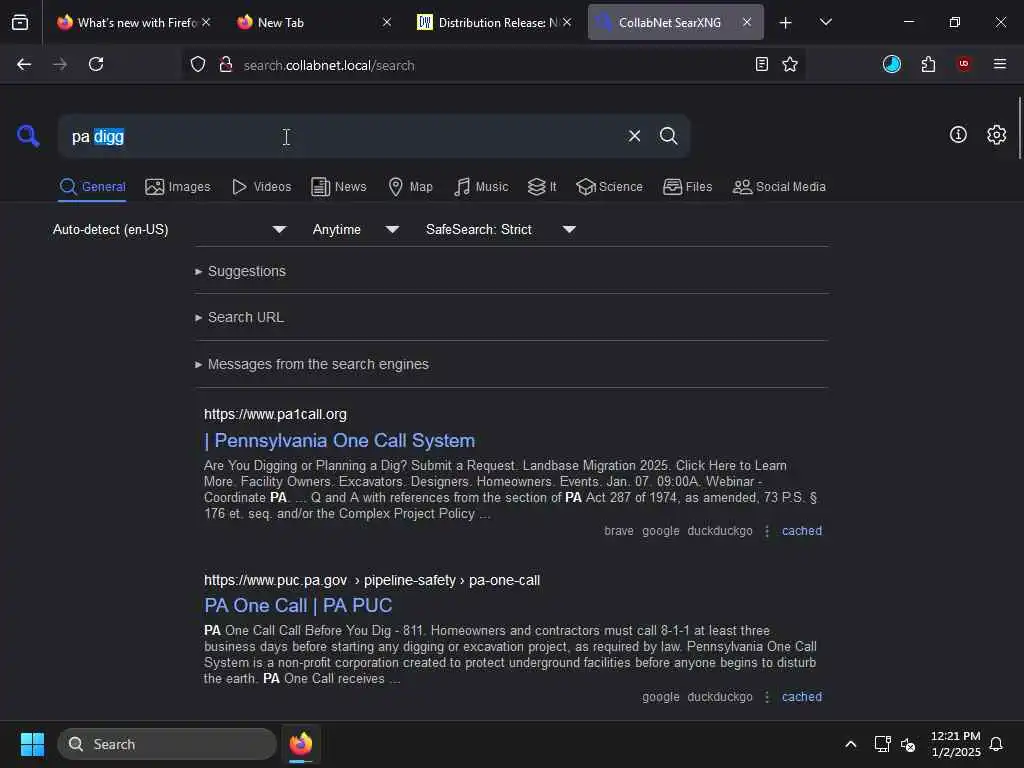Open PA One Call | PA PUC result
Screen dimensions: 1024x768
tap(298, 605)
